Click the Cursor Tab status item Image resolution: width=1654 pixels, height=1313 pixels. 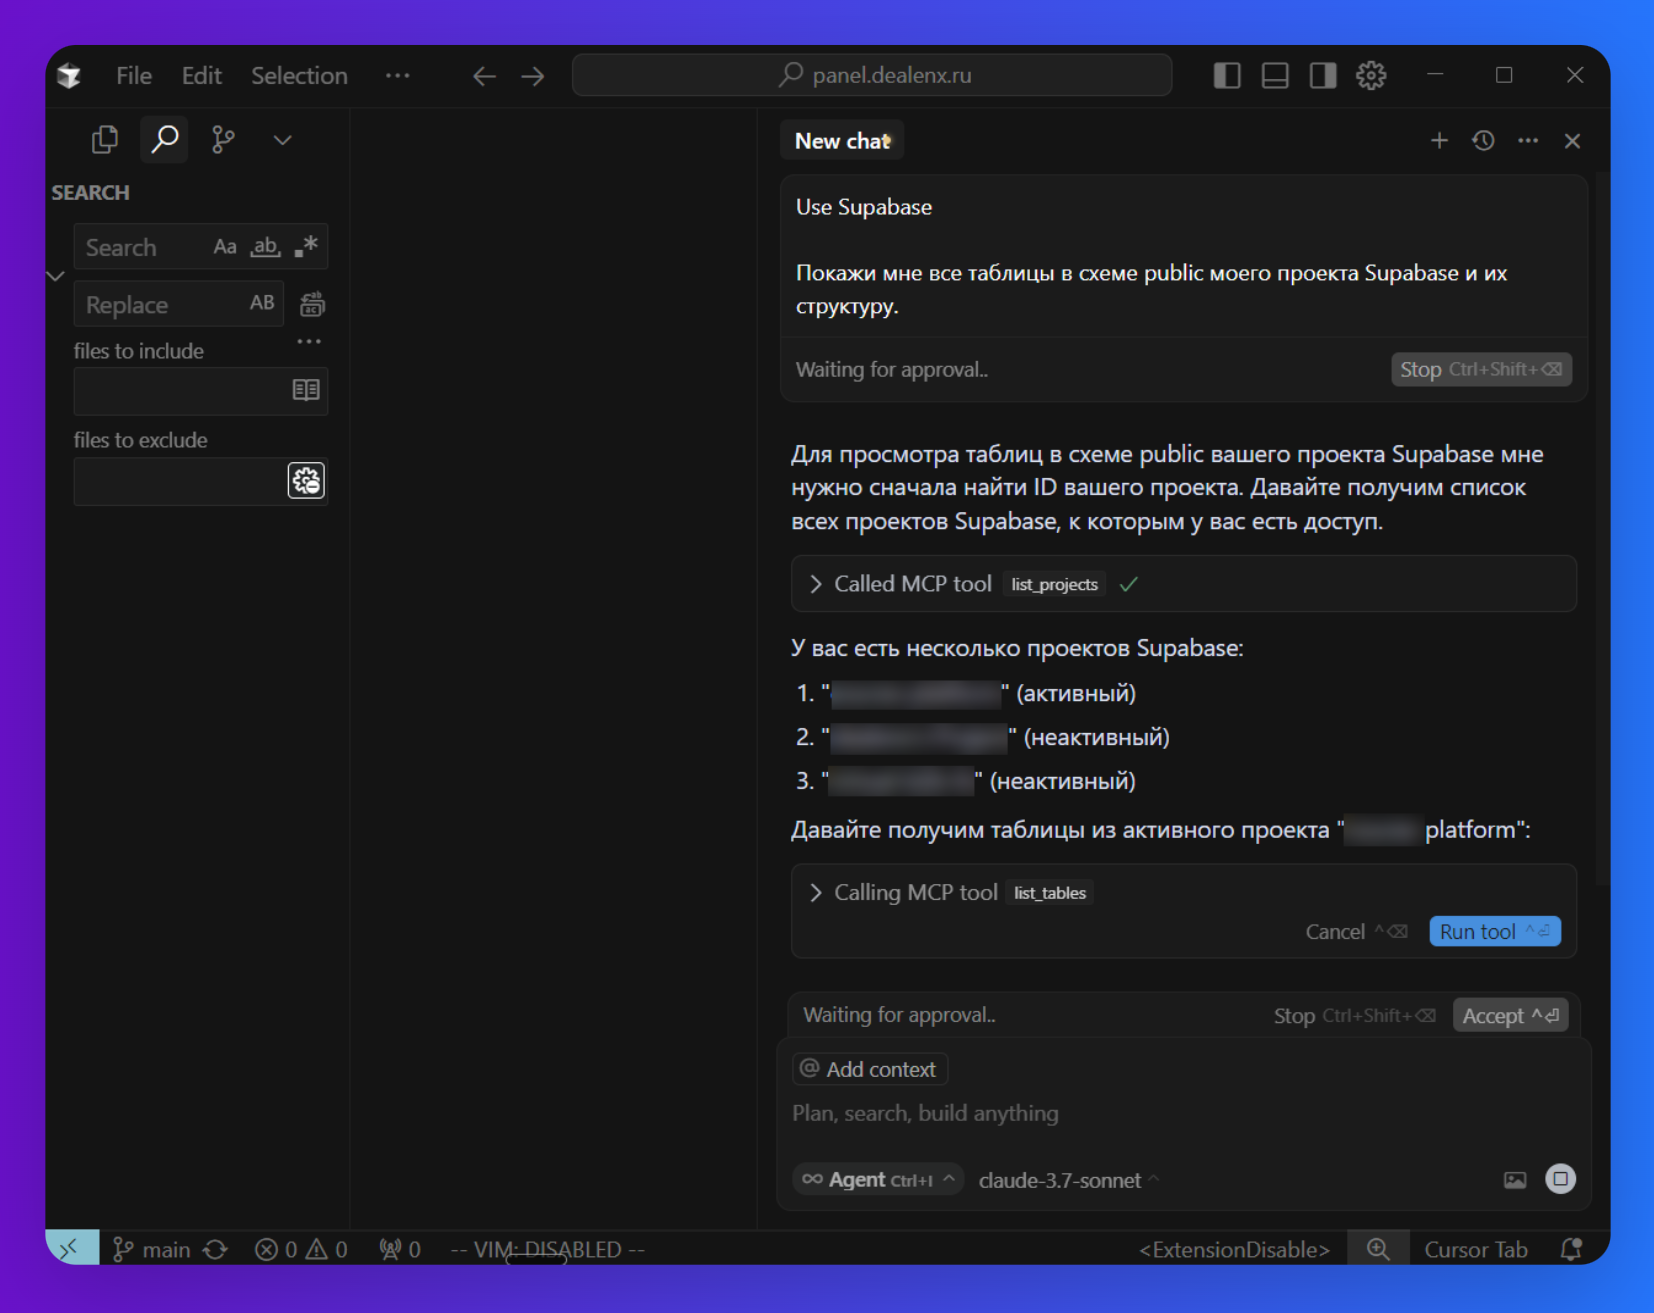coord(1476,1249)
